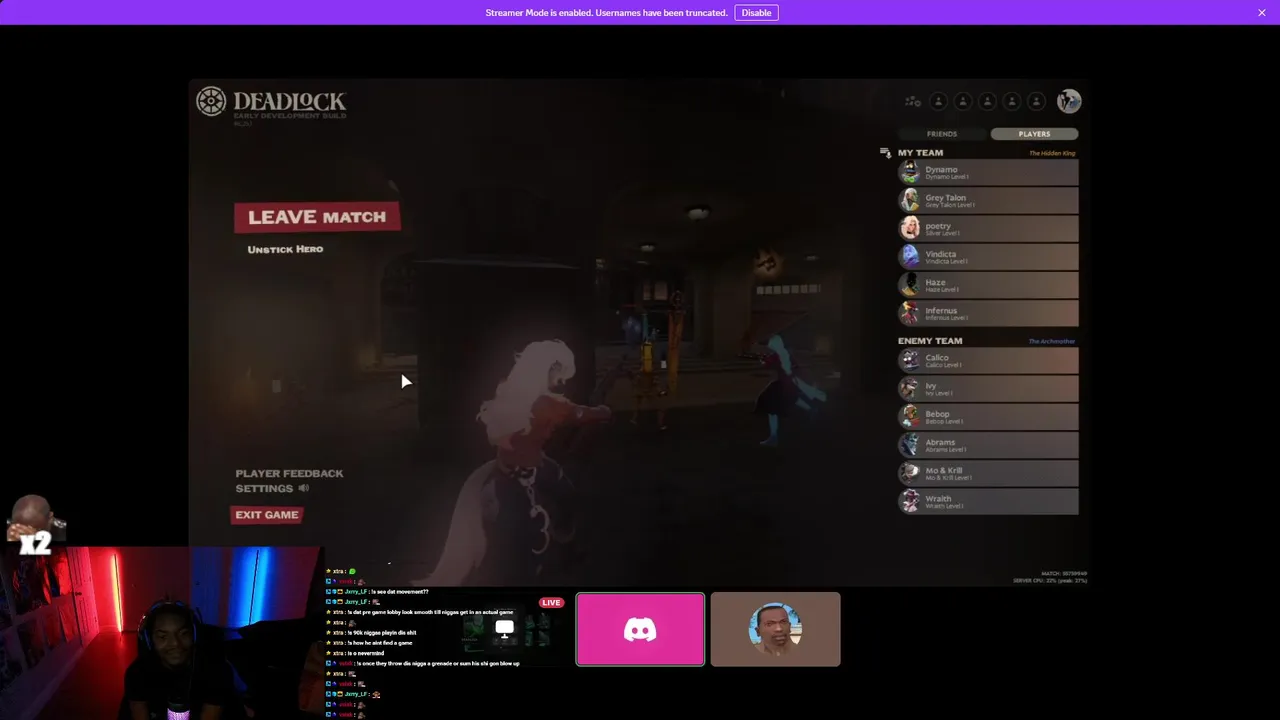Select Vindicta hero portrait
Viewport: 1280px width, 720px height.
(x=910, y=256)
